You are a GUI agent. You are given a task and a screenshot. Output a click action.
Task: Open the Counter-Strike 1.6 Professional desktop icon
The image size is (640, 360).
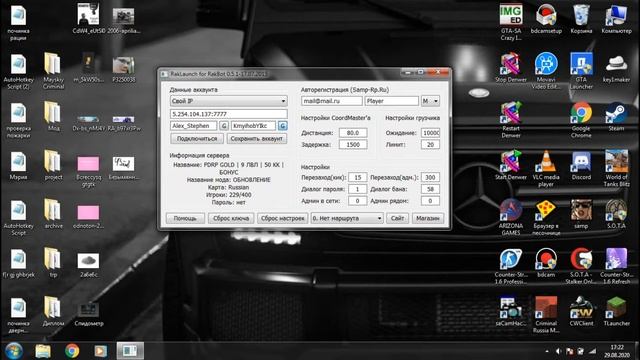511,265
